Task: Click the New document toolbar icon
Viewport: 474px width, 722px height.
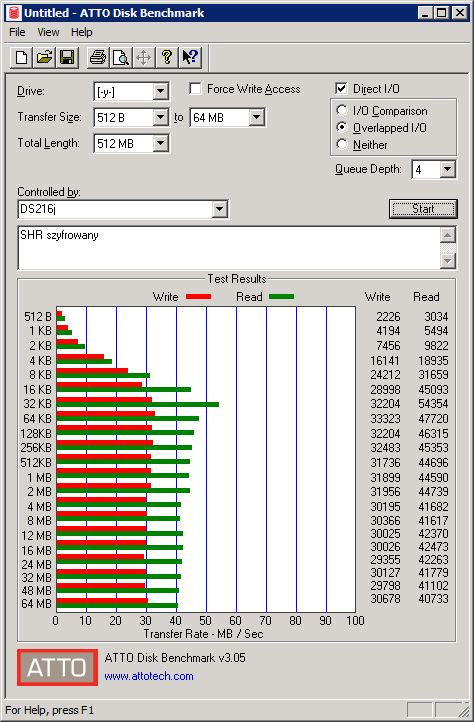Action: [22, 58]
